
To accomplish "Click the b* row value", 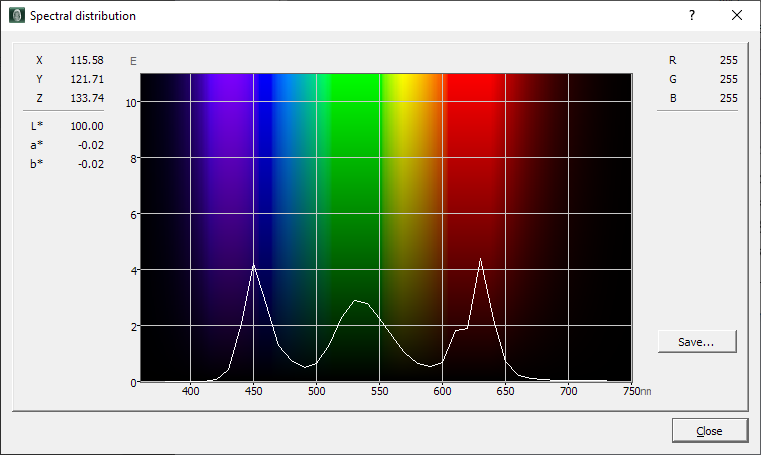I will [93, 164].
